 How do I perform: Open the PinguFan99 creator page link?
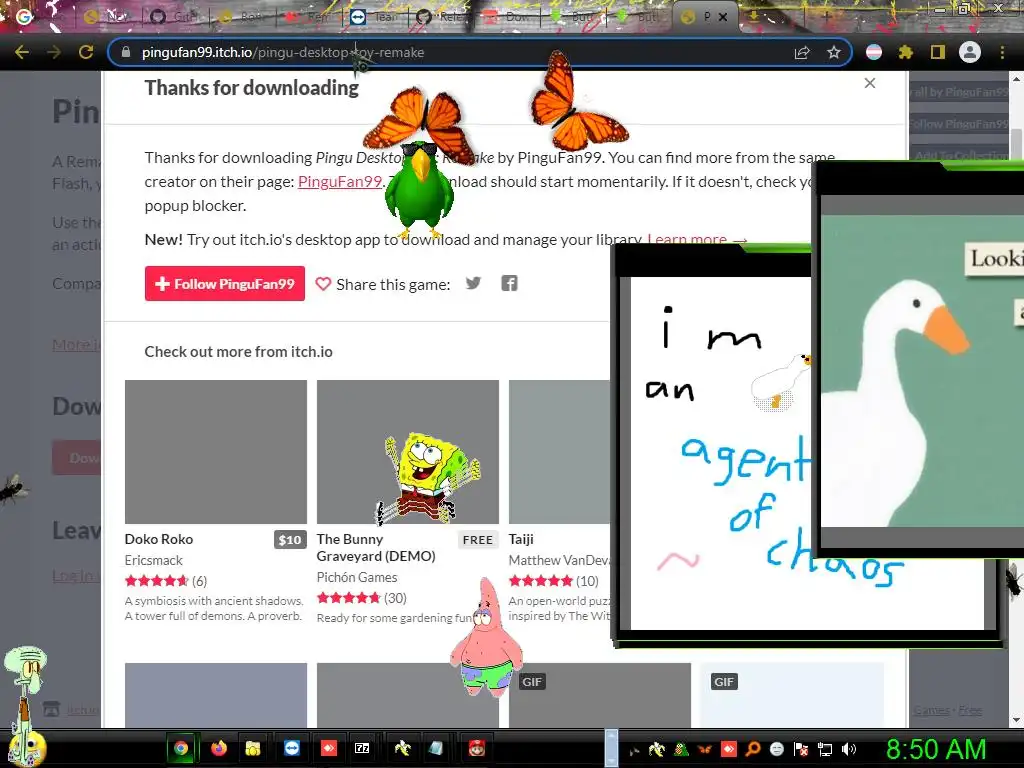click(340, 182)
